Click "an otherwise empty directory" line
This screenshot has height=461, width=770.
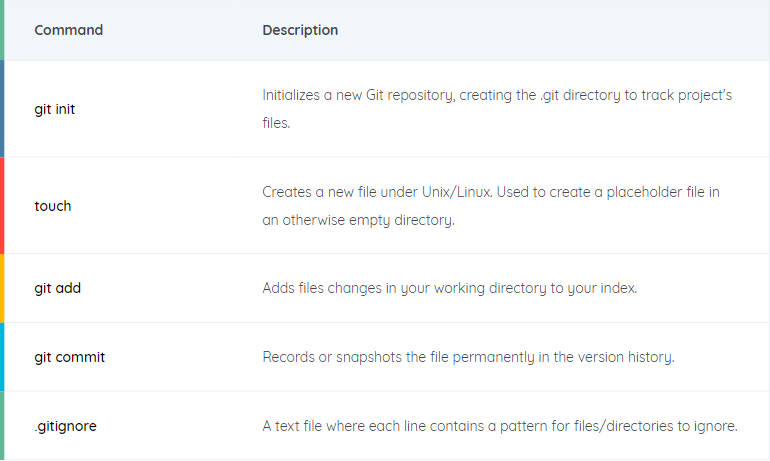[358, 220]
